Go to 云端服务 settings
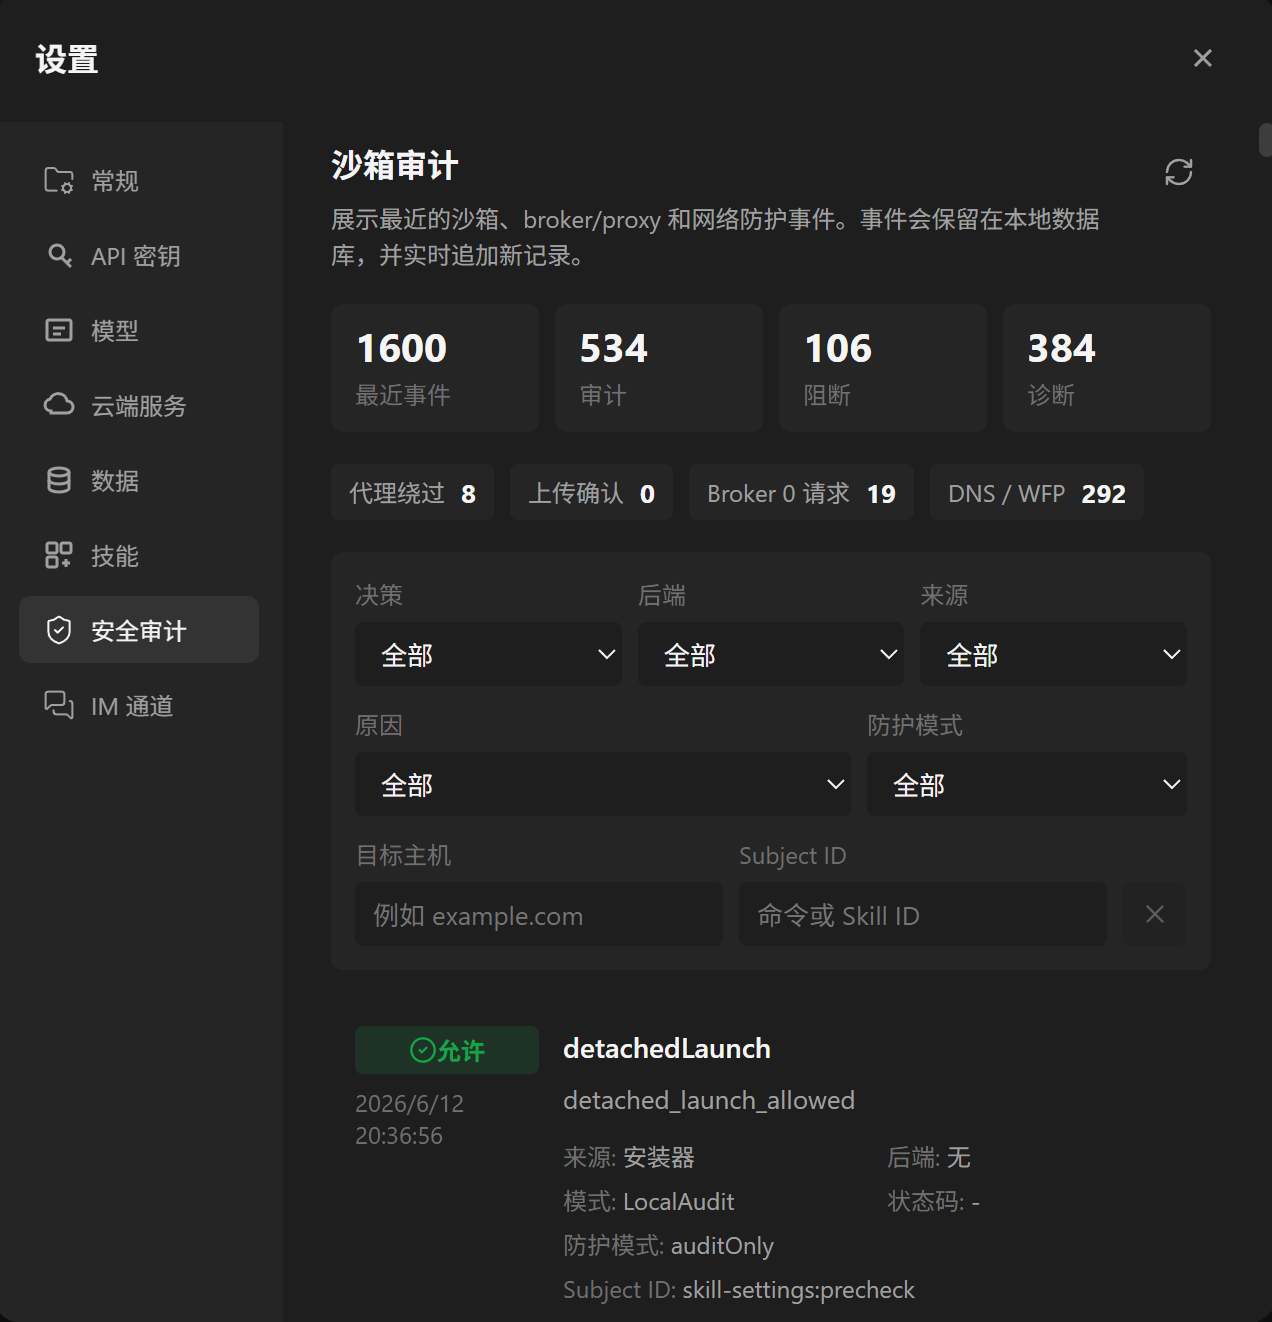The width and height of the screenshot is (1272, 1322). pyautogui.click(x=139, y=405)
